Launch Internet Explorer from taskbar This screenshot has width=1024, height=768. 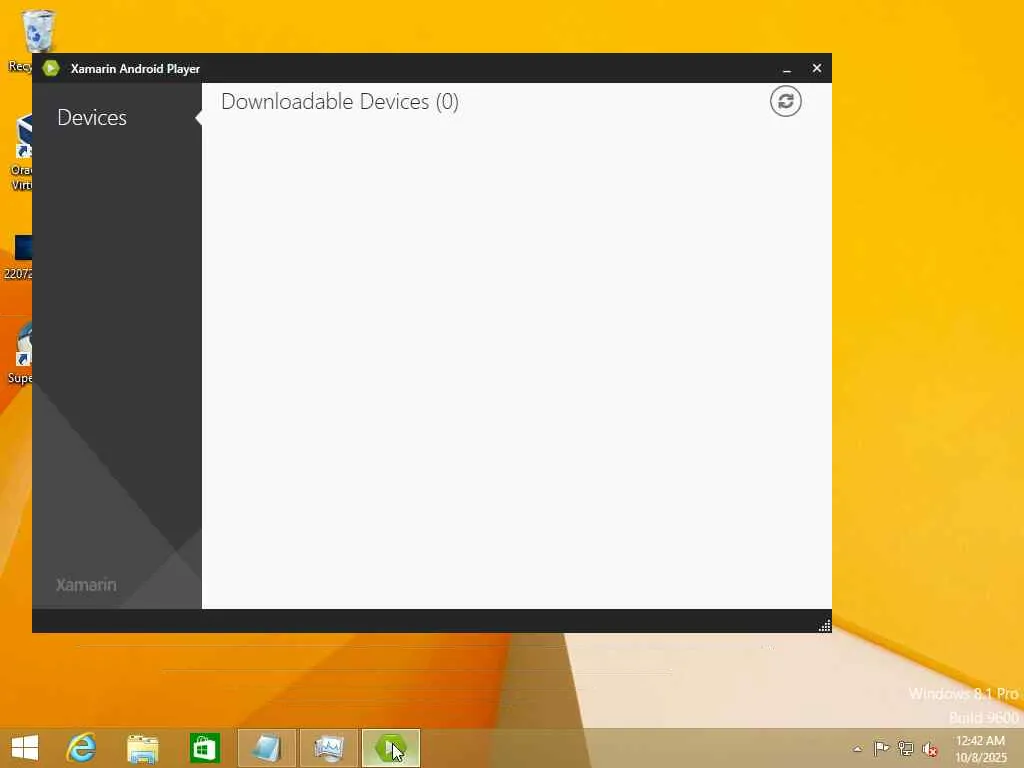(82, 748)
